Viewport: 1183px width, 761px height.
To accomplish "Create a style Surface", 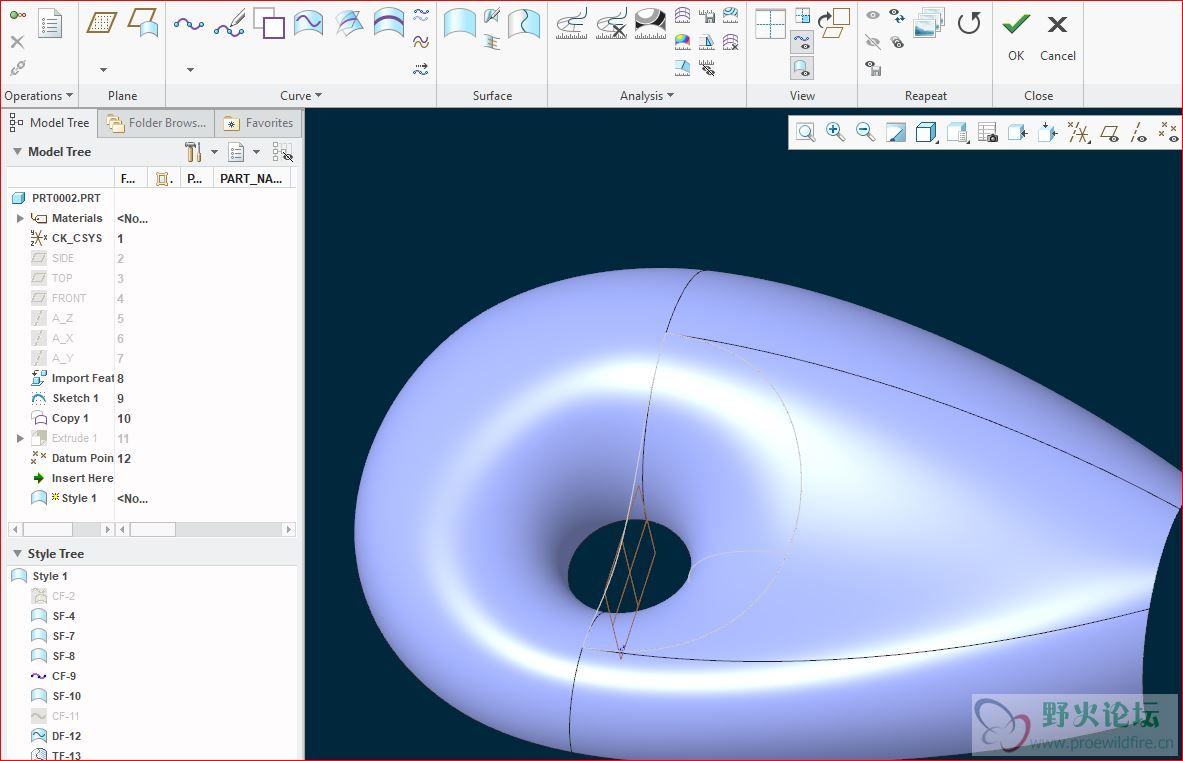I will tap(459, 23).
